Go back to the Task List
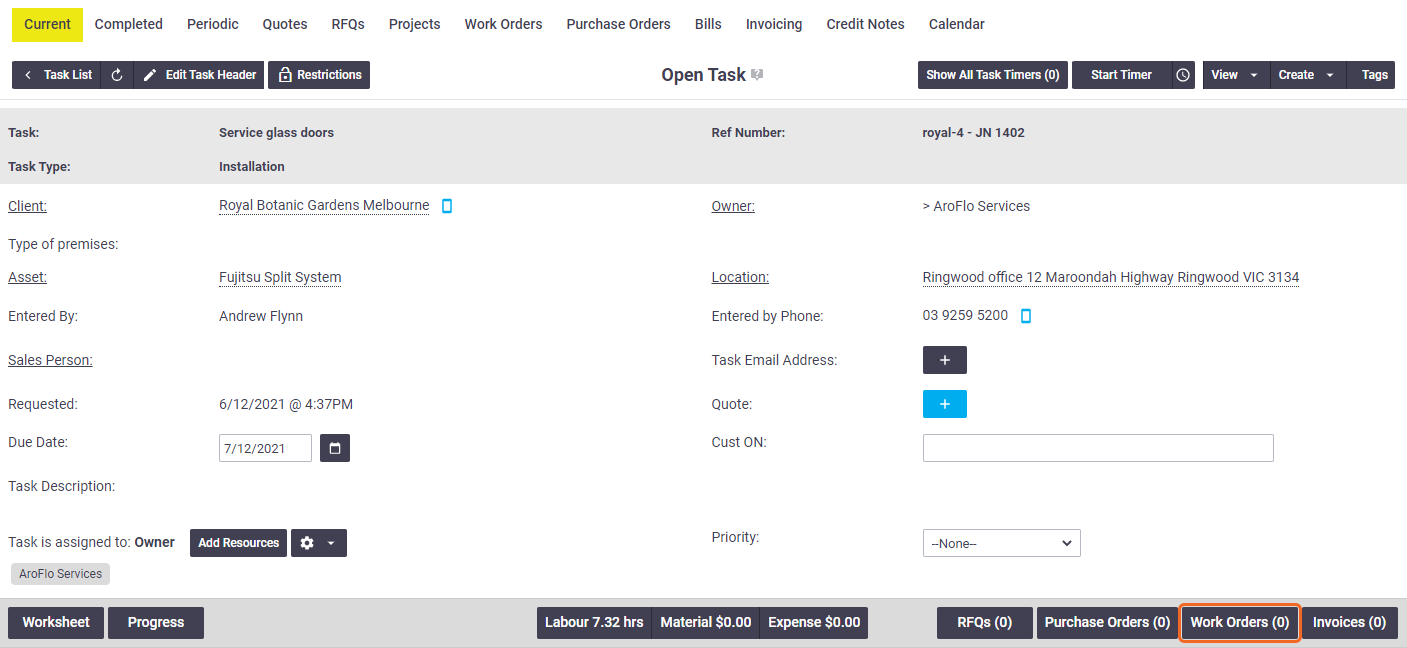Image resolution: width=1407 pixels, height=648 pixels. point(57,75)
